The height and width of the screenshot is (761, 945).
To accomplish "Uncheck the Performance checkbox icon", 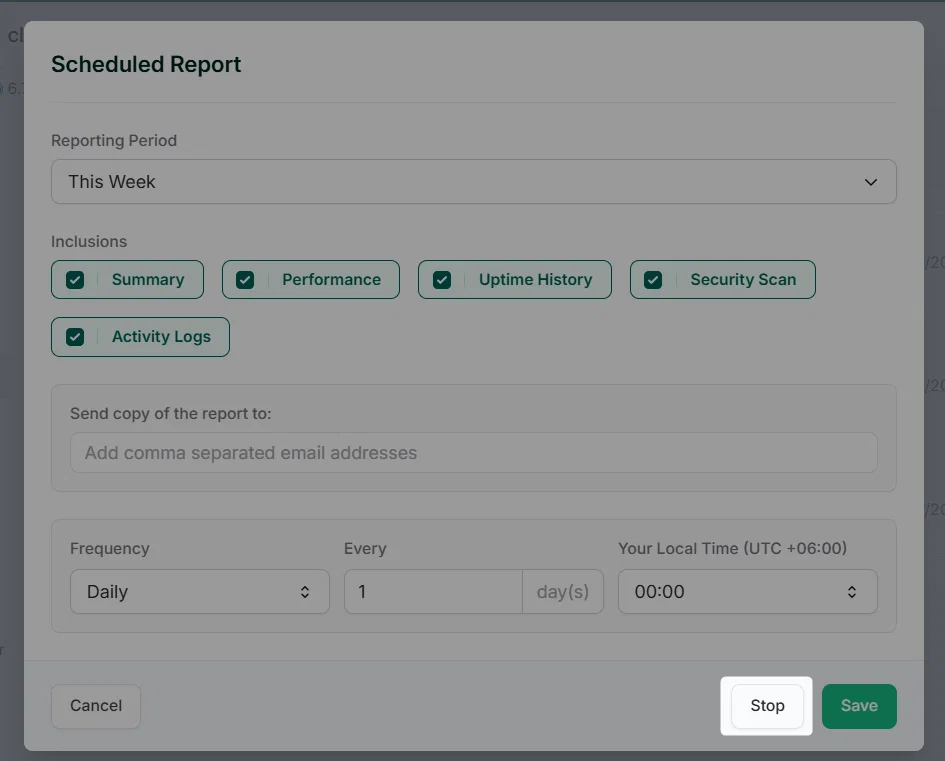I will coord(245,280).
